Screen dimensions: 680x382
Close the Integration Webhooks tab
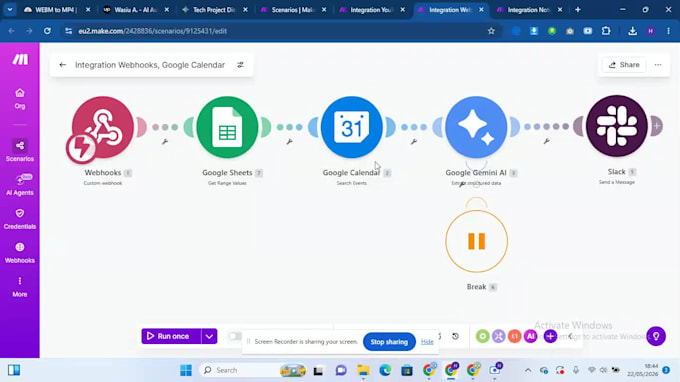tap(481, 10)
